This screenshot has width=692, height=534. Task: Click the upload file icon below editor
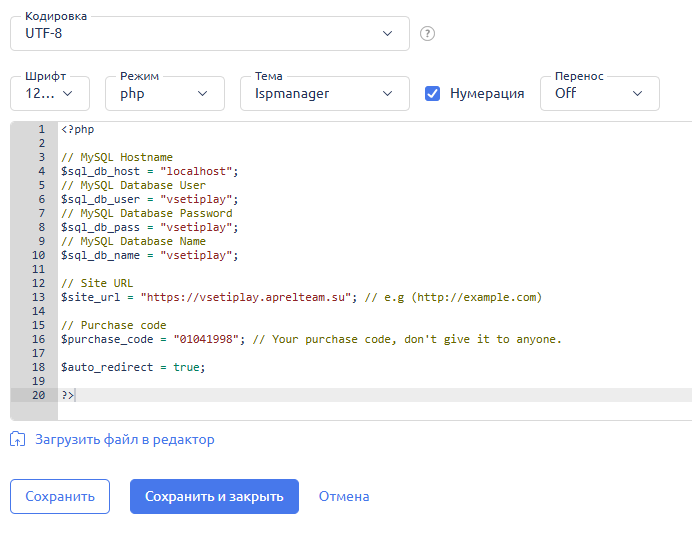click(18, 439)
